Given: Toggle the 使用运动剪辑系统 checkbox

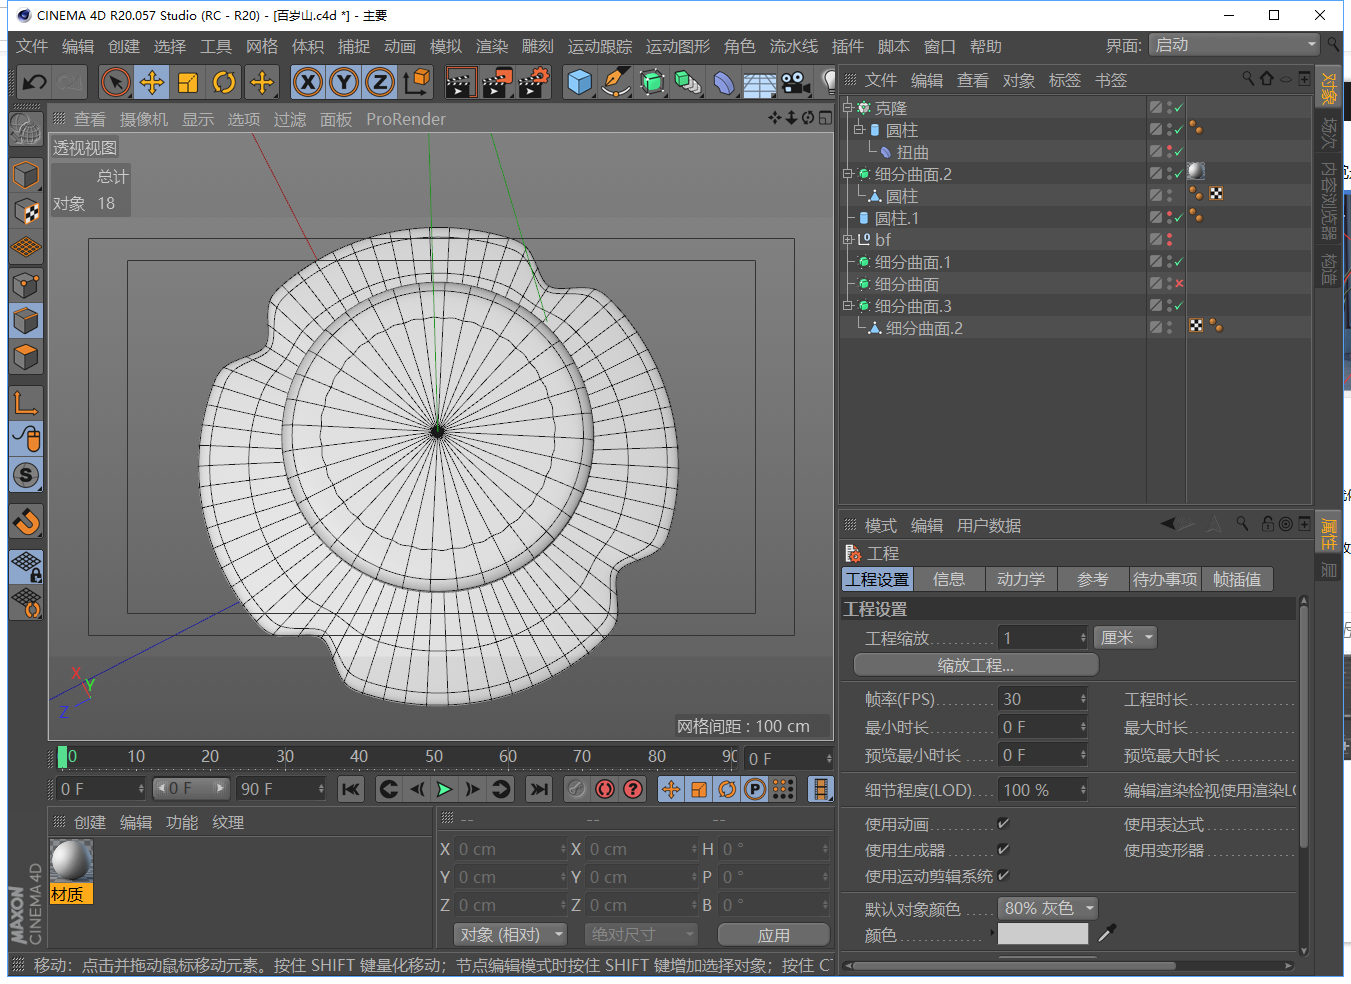Looking at the screenshot, I should 1003,875.
